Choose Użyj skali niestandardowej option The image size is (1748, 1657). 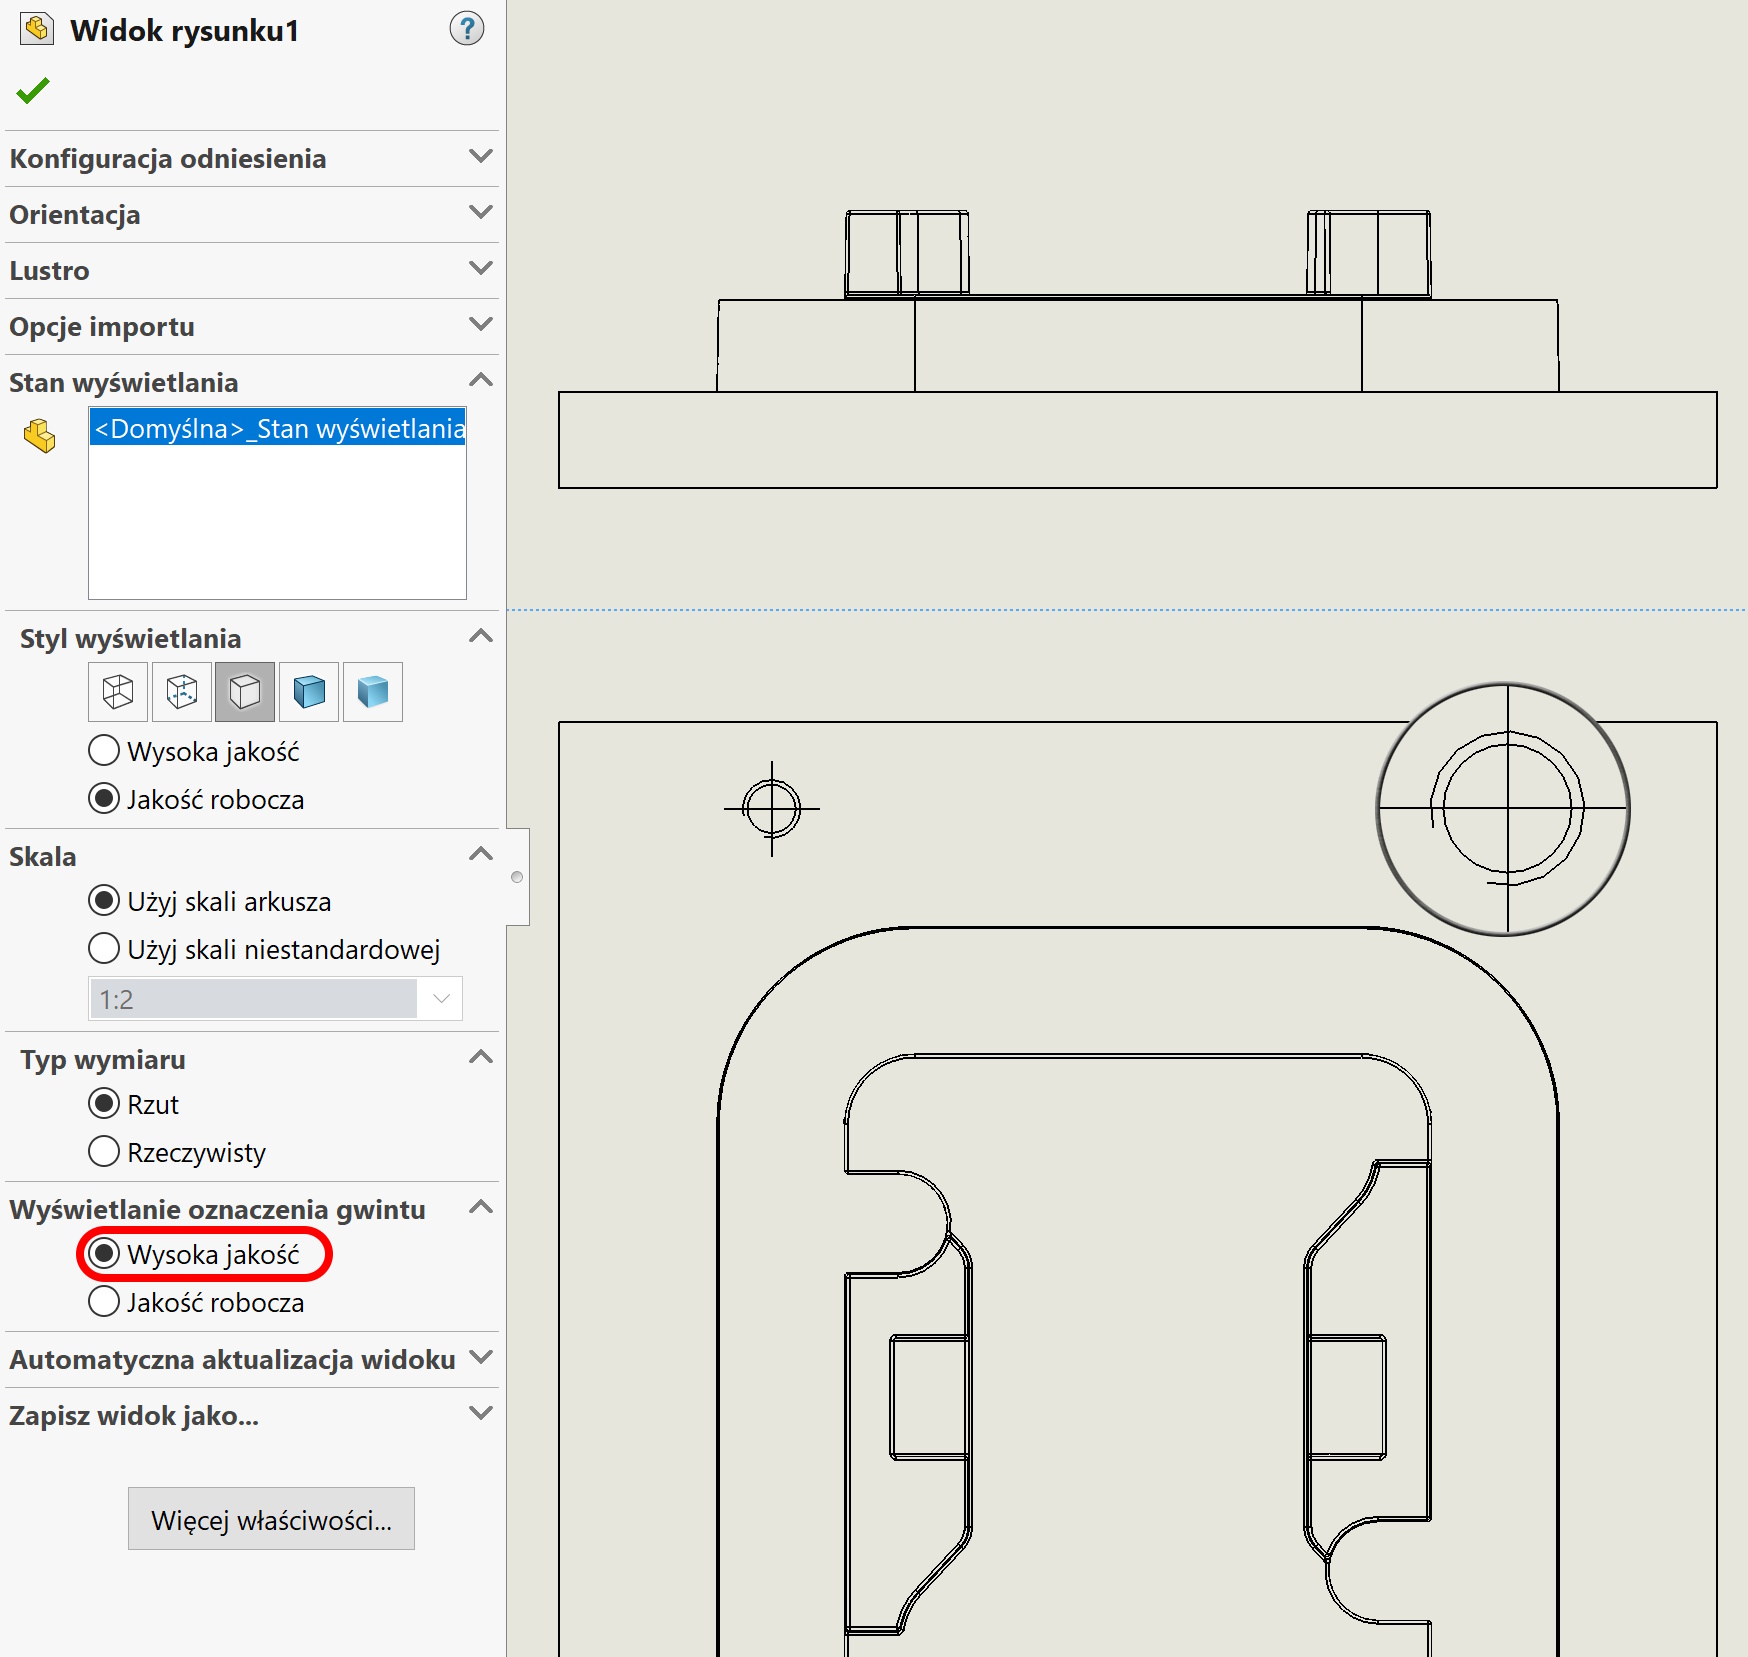264,949
